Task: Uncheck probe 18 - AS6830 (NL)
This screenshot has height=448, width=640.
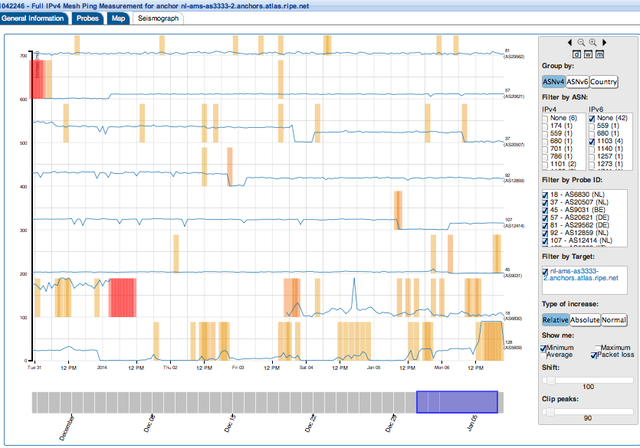Action: click(545, 195)
